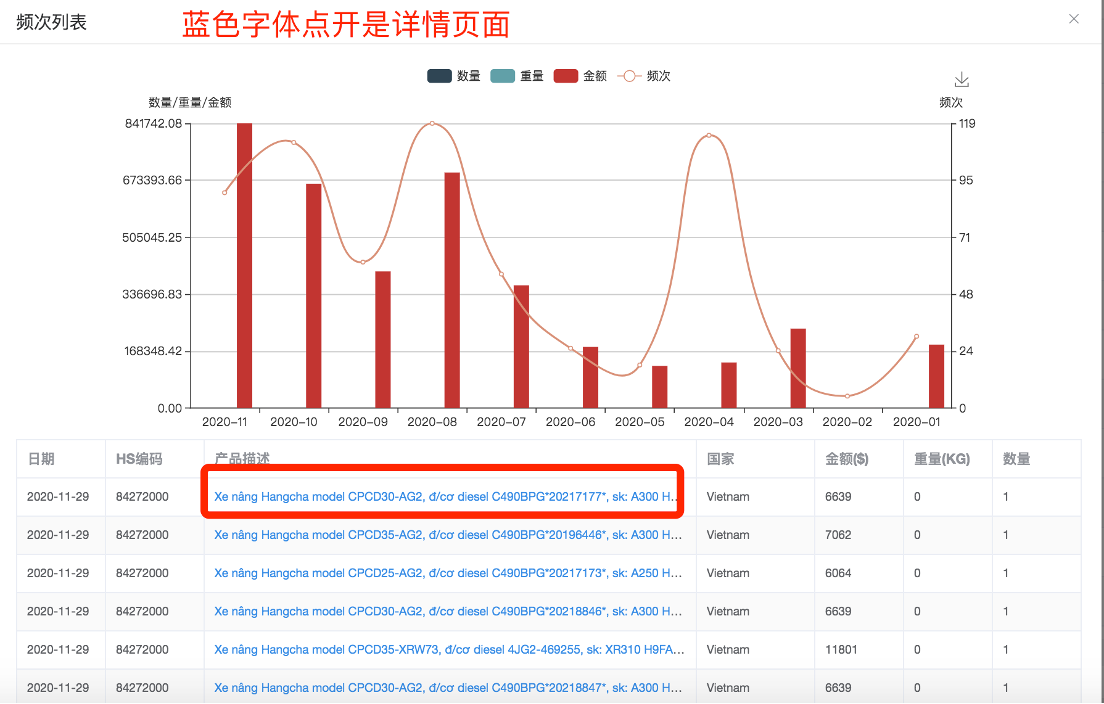This screenshot has width=1104, height=704.
Task: Click the 2020-07 red amount bar
Action: pyautogui.click(x=521, y=346)
